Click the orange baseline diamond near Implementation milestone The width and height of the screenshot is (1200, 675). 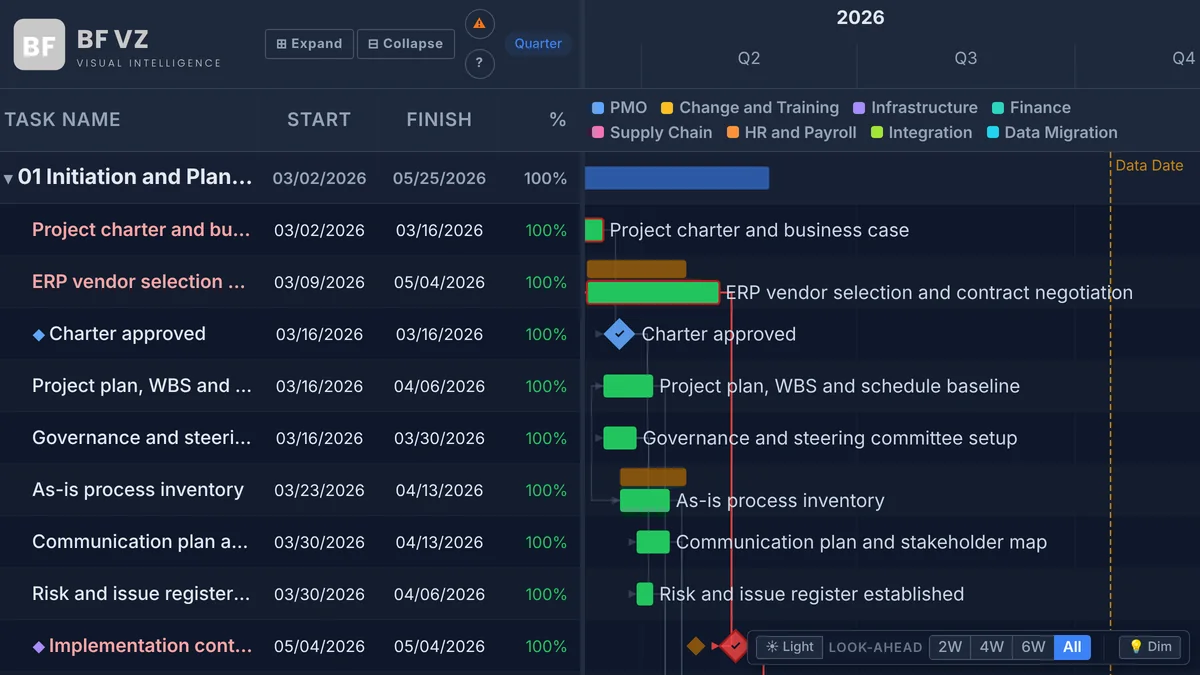pyautogui.click(x=696, y=646)
